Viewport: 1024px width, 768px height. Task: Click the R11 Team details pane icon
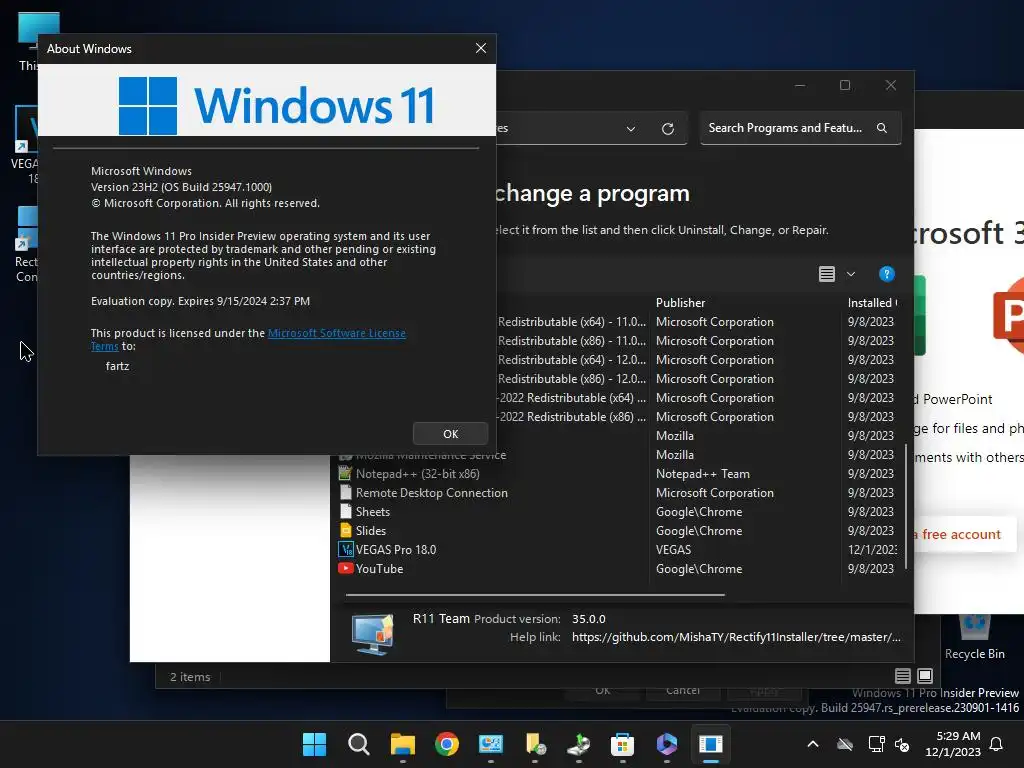coord(372,633)
